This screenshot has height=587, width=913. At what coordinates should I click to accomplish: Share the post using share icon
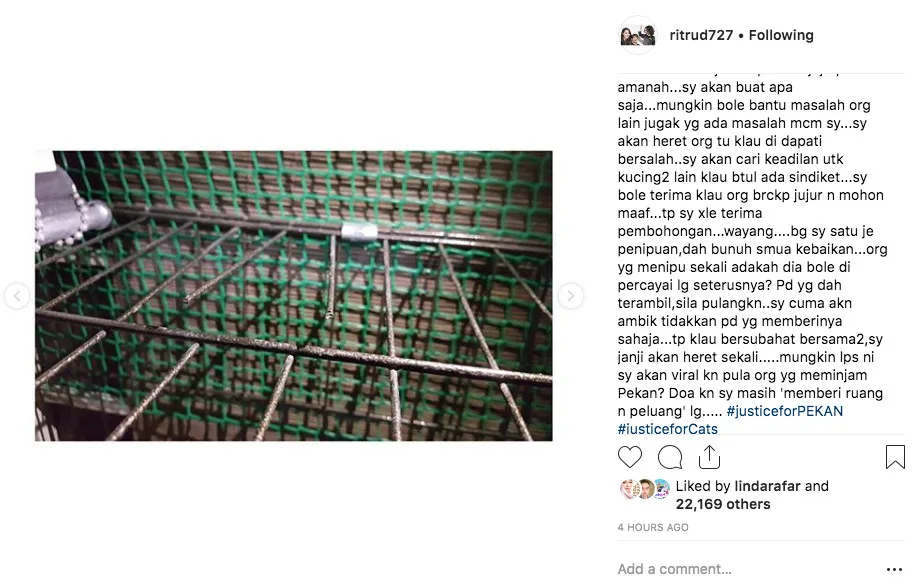pos(709,457)
